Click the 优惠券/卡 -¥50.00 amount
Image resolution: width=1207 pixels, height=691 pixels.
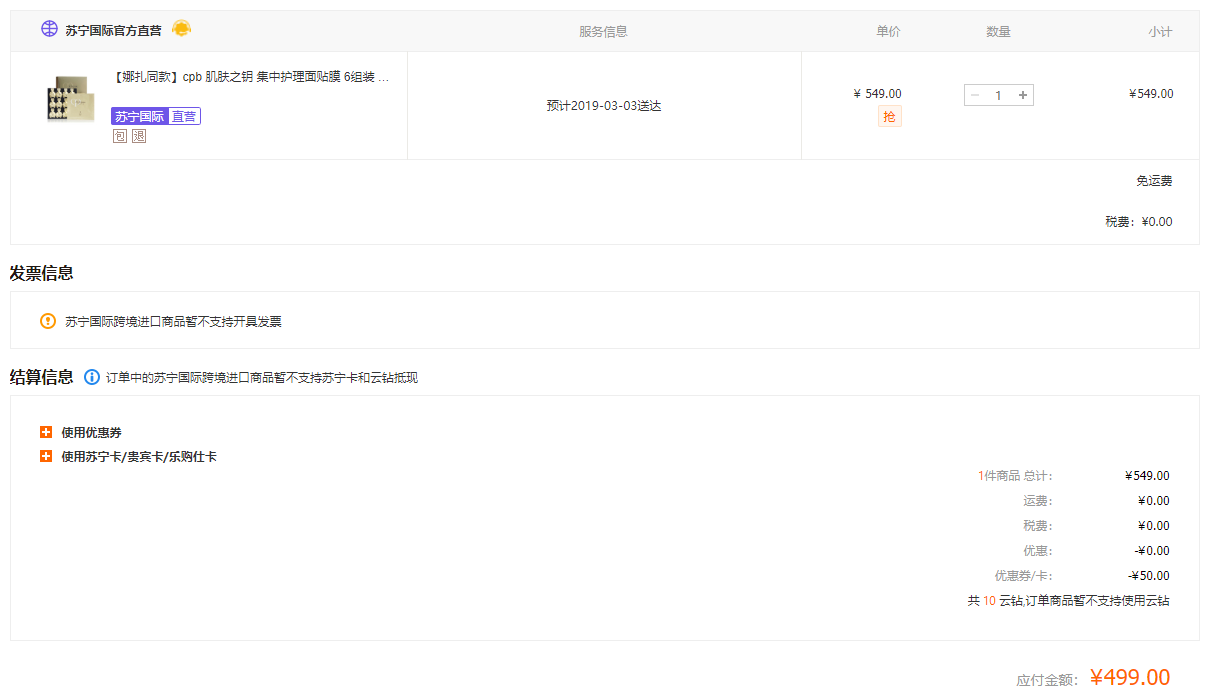(1149, 576)
